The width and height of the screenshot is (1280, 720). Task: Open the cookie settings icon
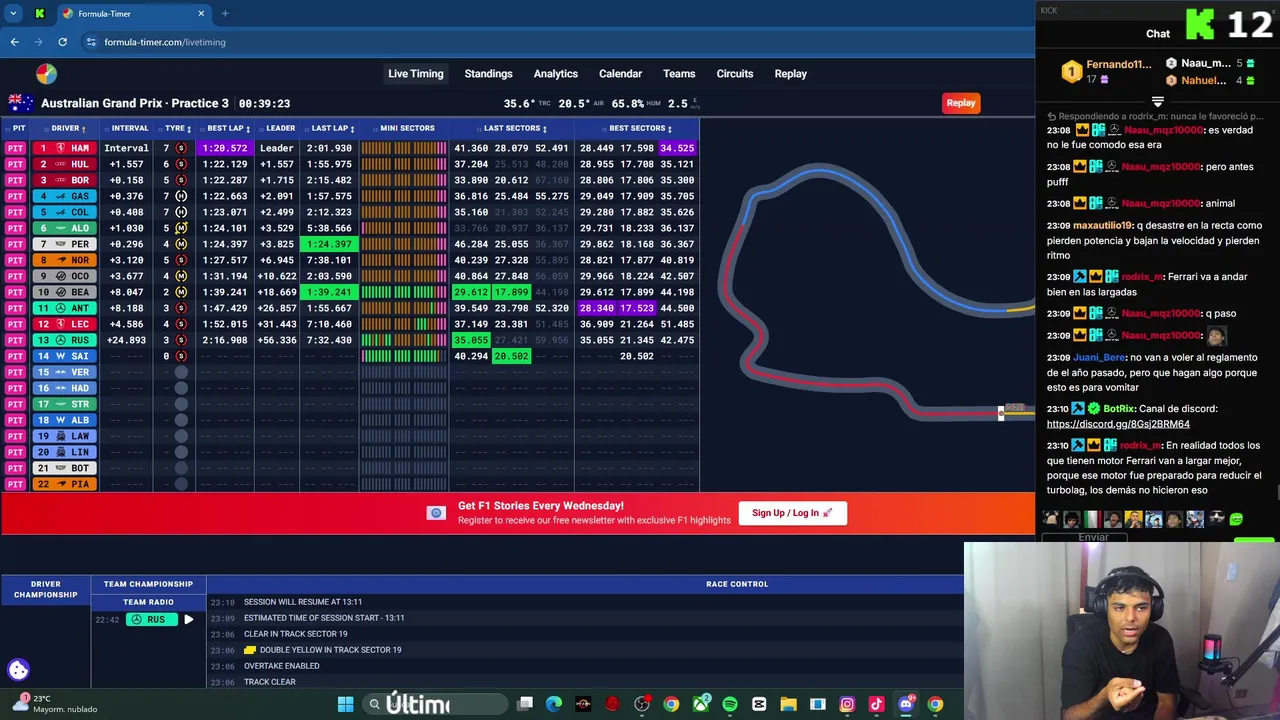[x=18, y=670]
